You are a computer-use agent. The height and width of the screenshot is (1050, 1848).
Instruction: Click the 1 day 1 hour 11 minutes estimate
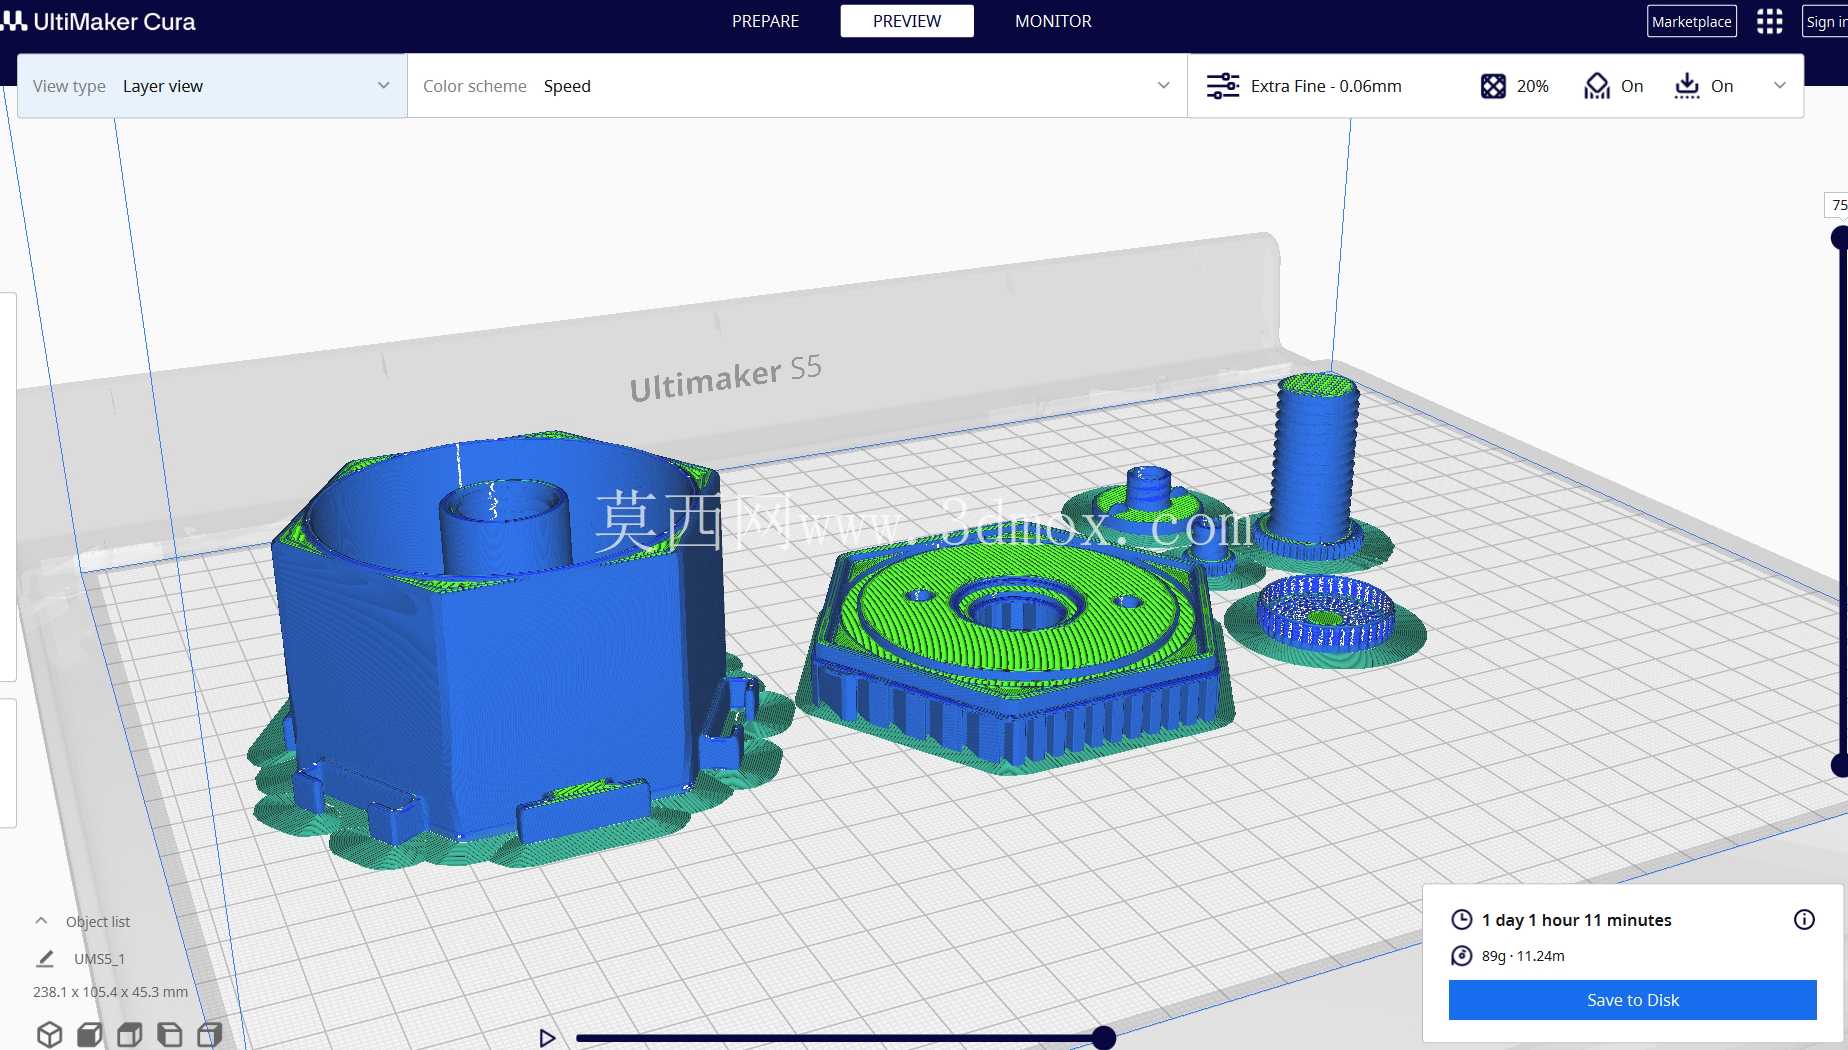pos(1576,920)
